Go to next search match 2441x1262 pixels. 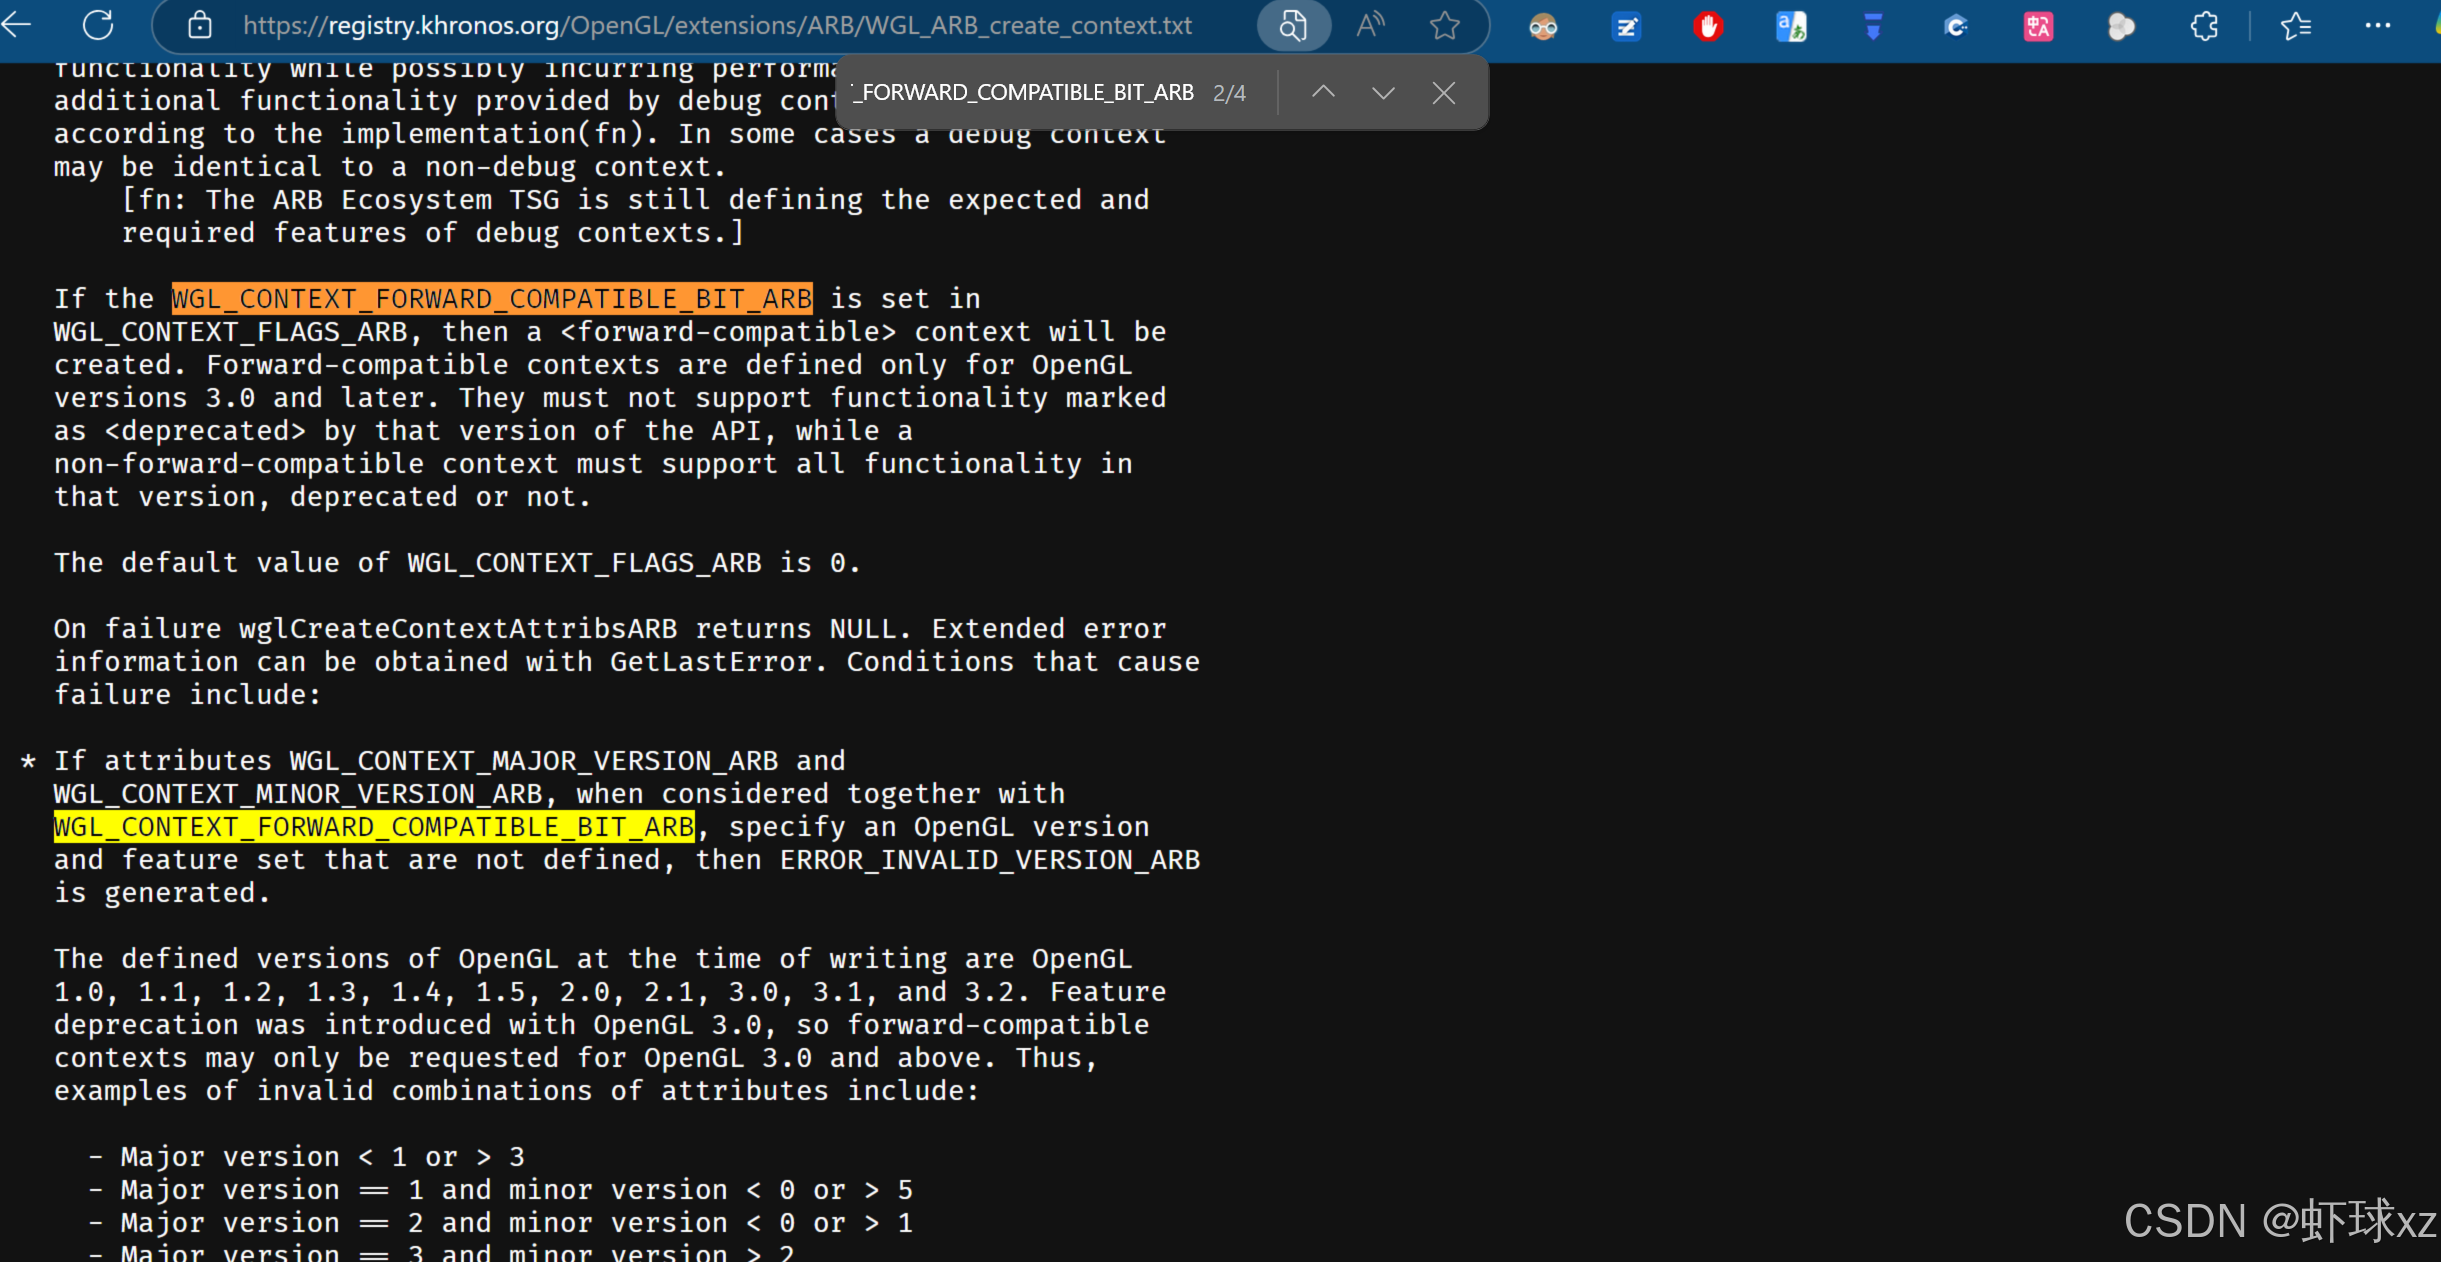(x=1382, y=92)
